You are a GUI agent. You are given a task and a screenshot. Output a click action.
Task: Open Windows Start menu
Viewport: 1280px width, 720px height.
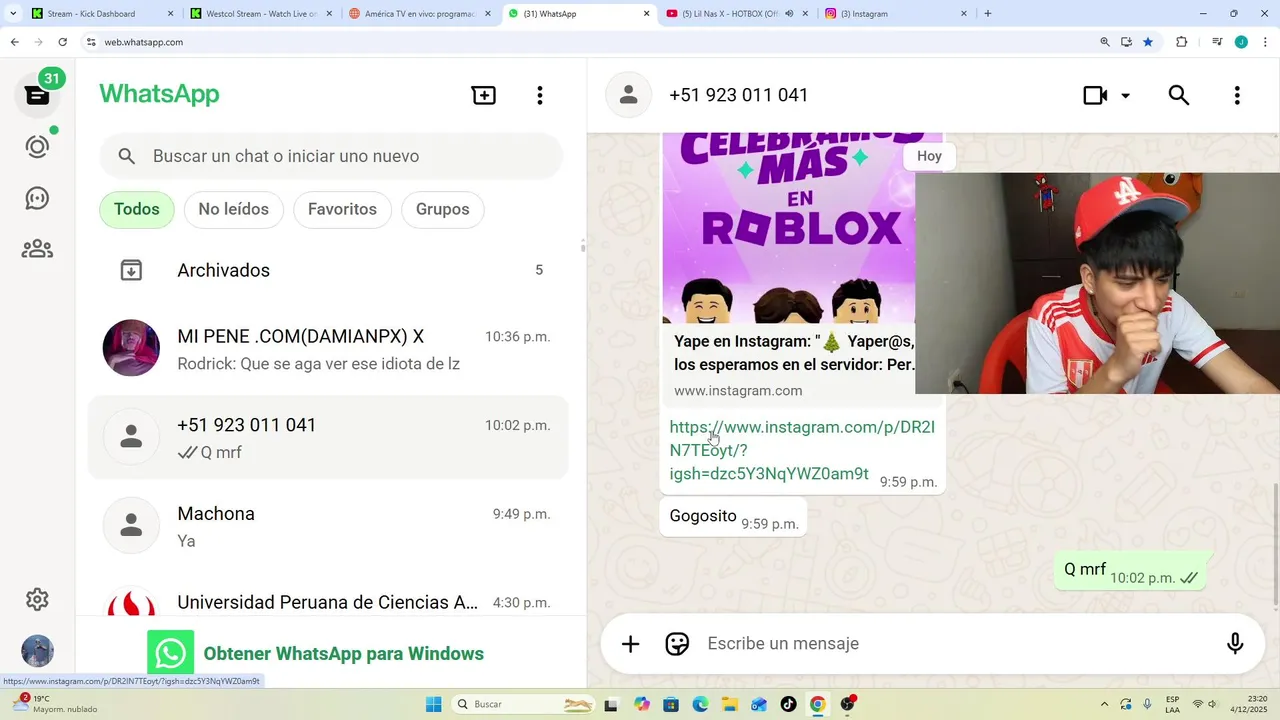(433, 704)
